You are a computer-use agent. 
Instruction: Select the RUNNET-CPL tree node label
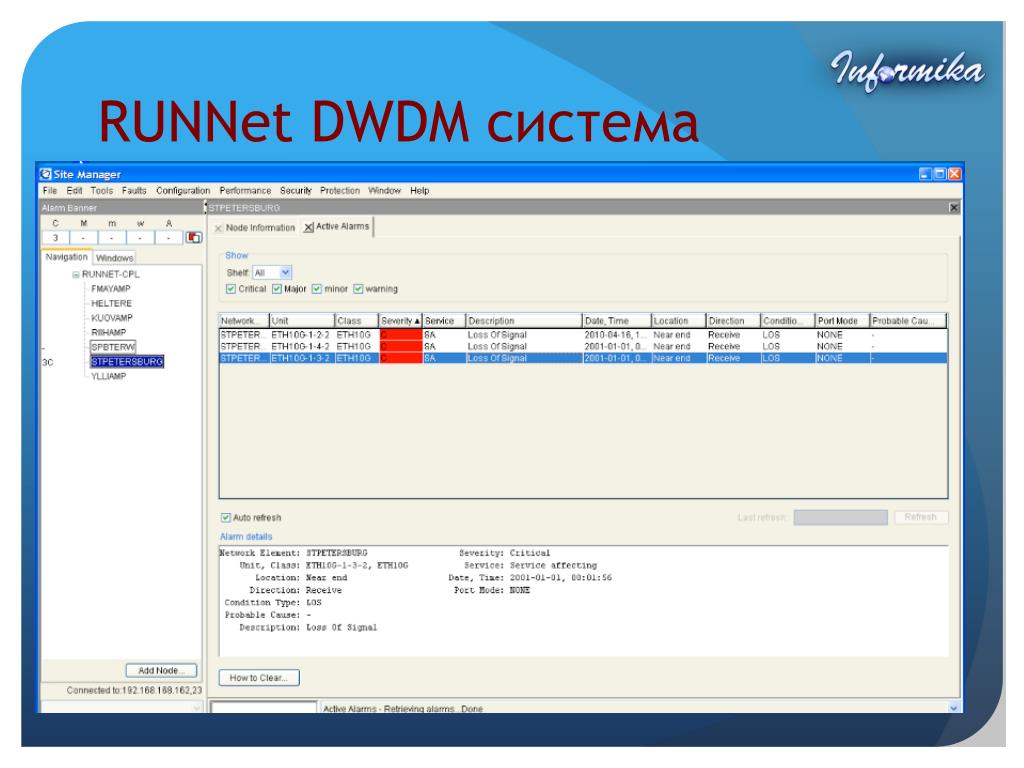pos(110,274)
